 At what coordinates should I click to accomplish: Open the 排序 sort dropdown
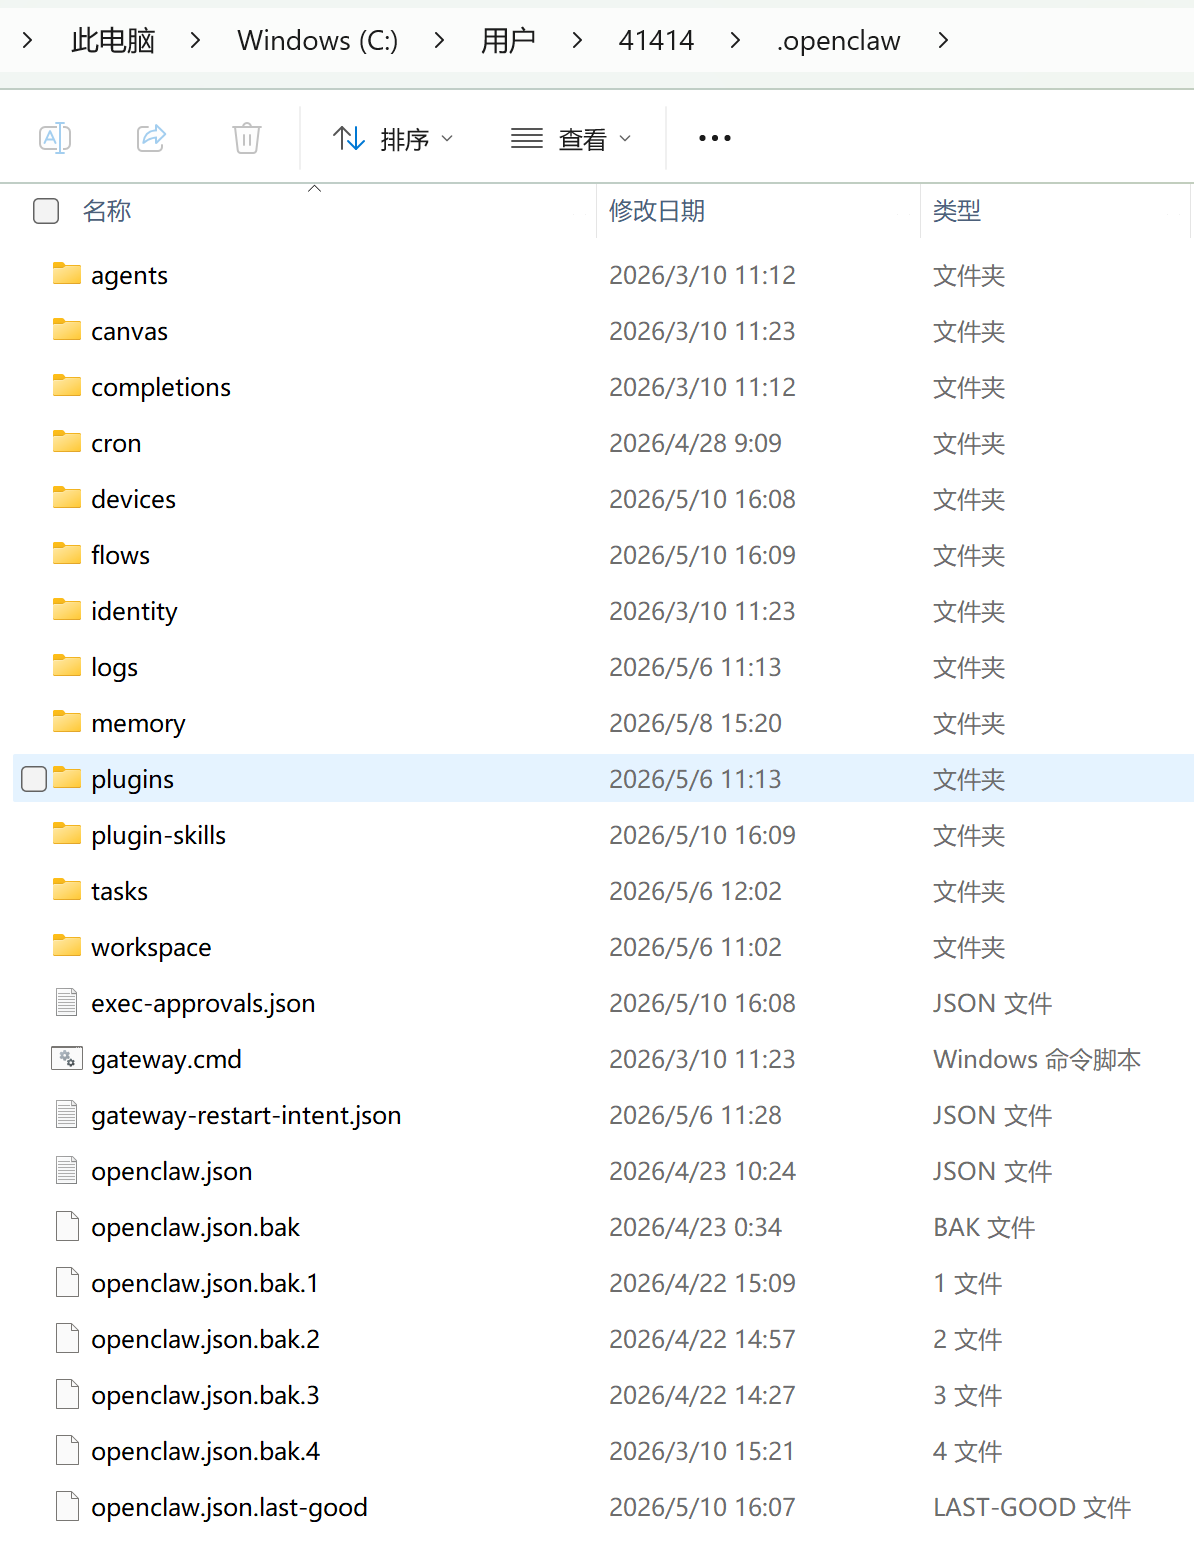pos(393,138)
